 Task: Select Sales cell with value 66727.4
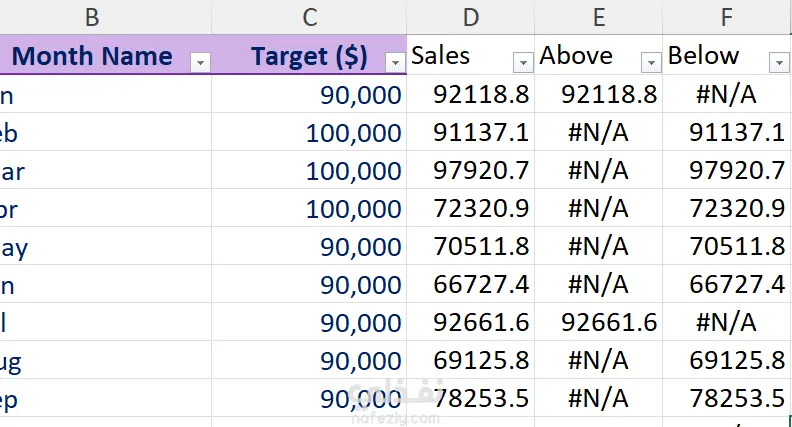pyautogui.click(x=481, y=285)
